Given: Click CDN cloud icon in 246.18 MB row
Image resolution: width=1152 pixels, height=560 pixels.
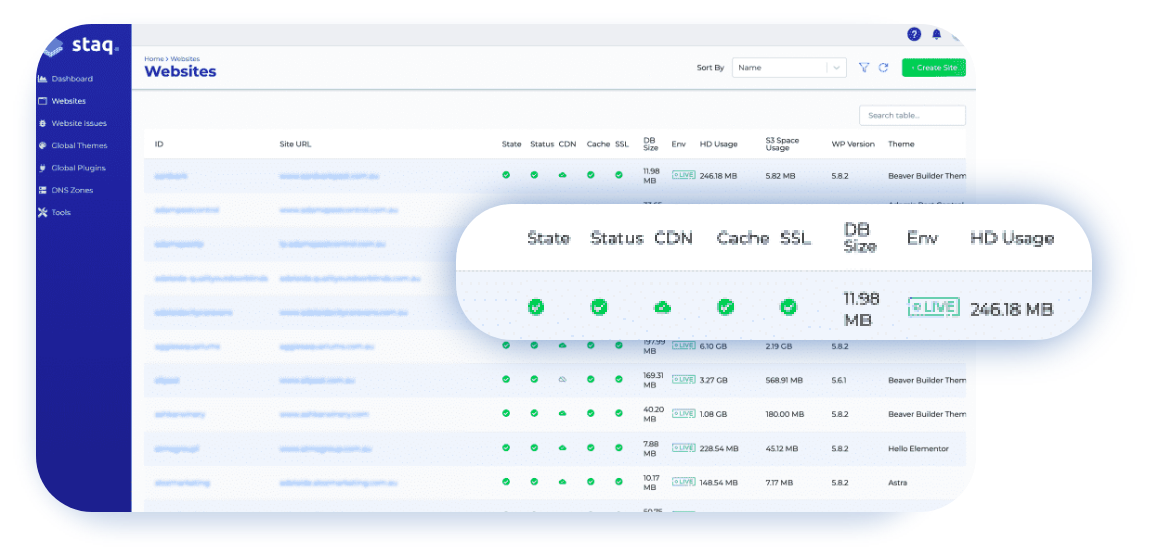Looking at the screenshot, I should [x=563, y=175].
